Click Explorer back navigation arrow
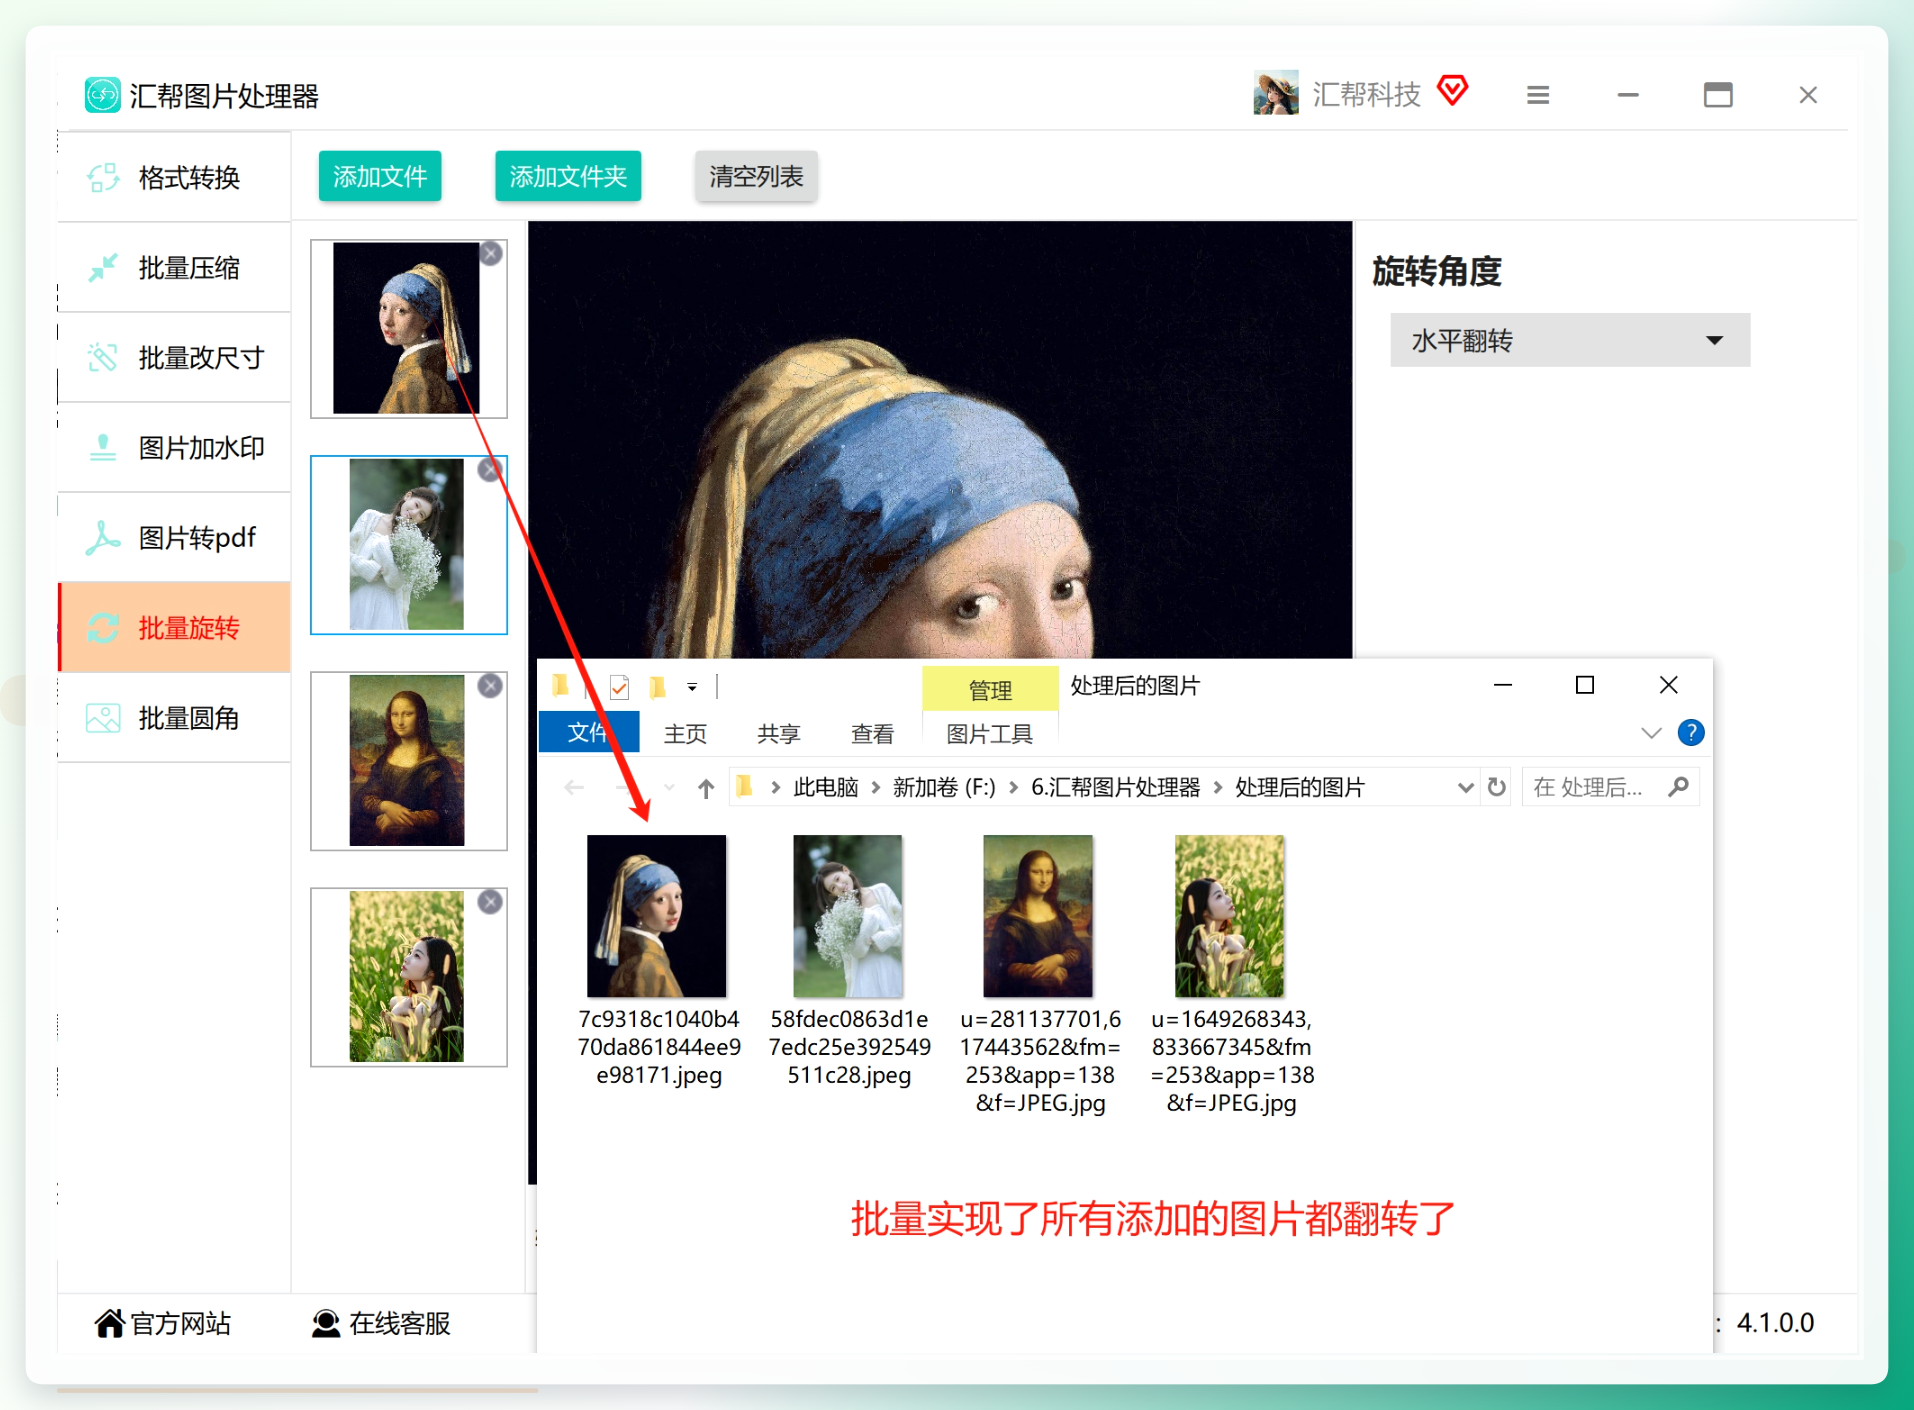 (574, 788)
